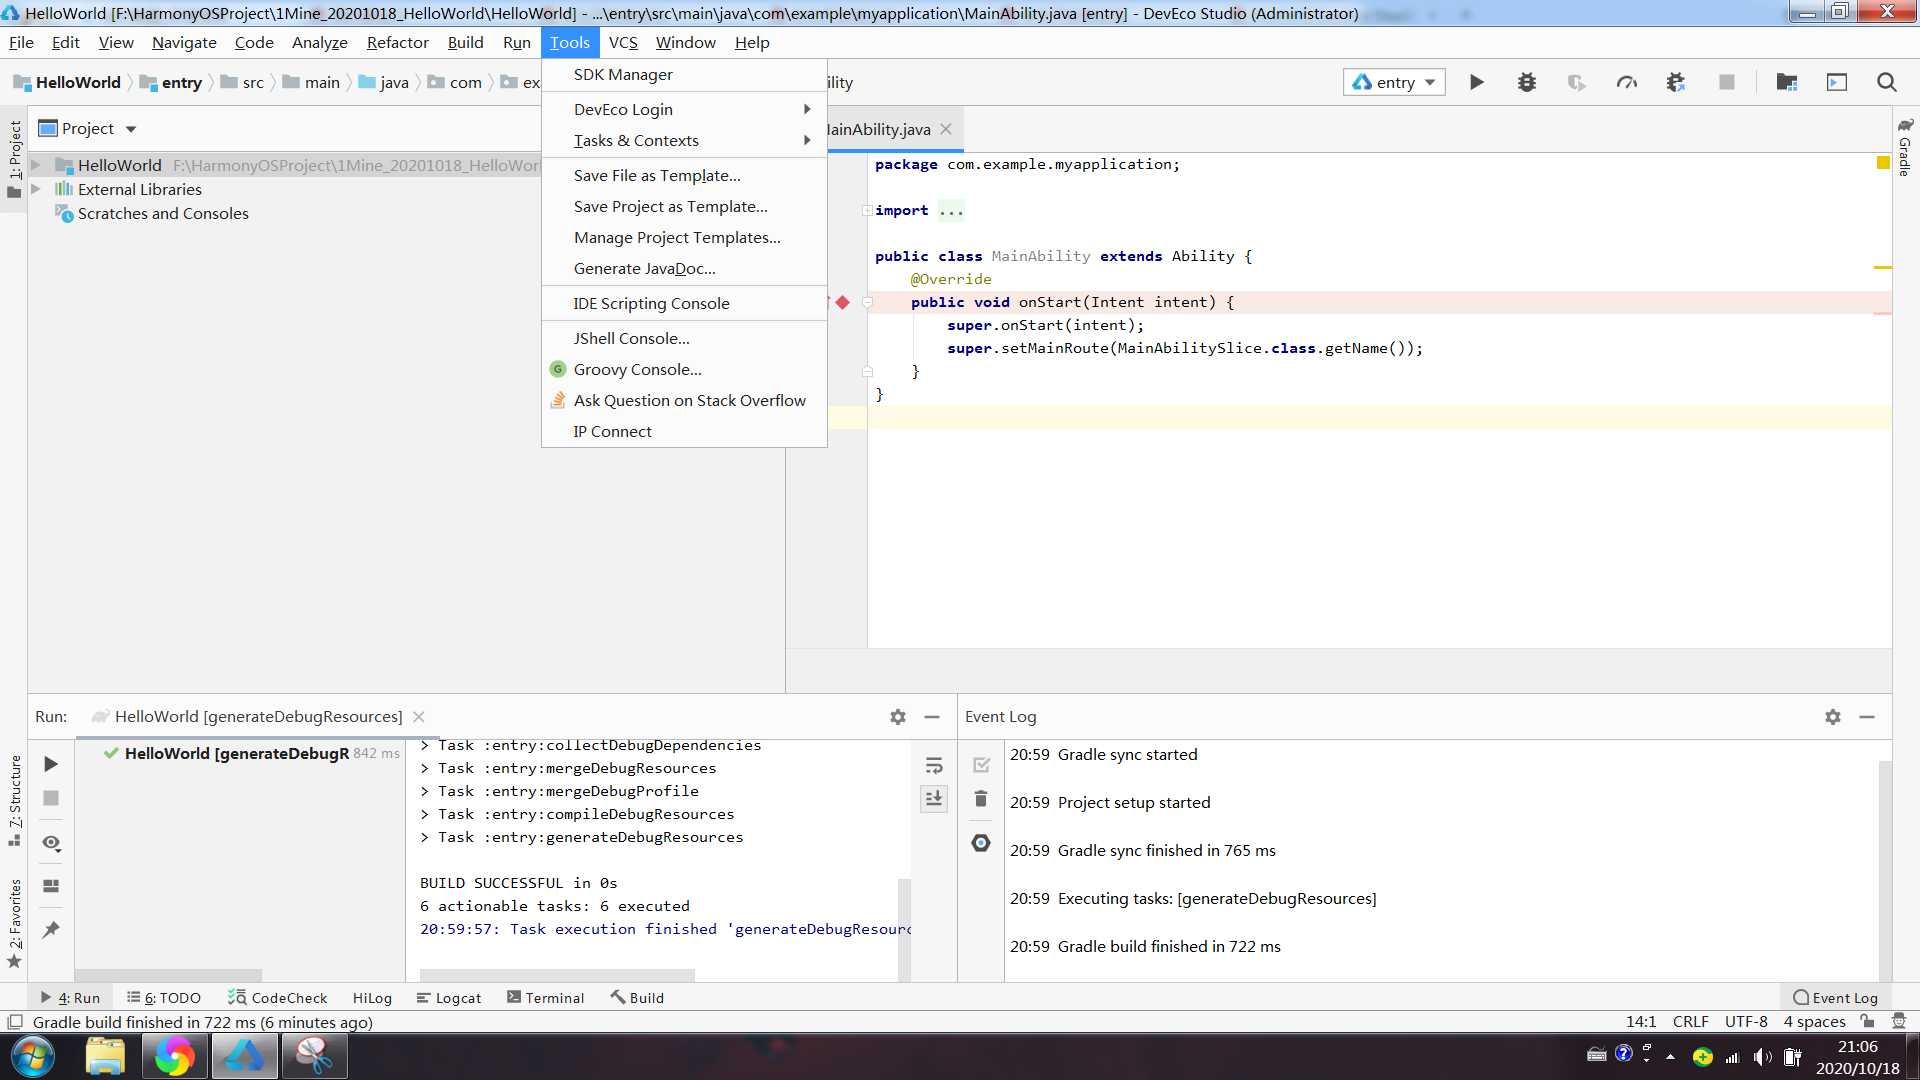Clear the Event Log with trash icon
The image size is (1920, 1080).
[x=981, y=798]
